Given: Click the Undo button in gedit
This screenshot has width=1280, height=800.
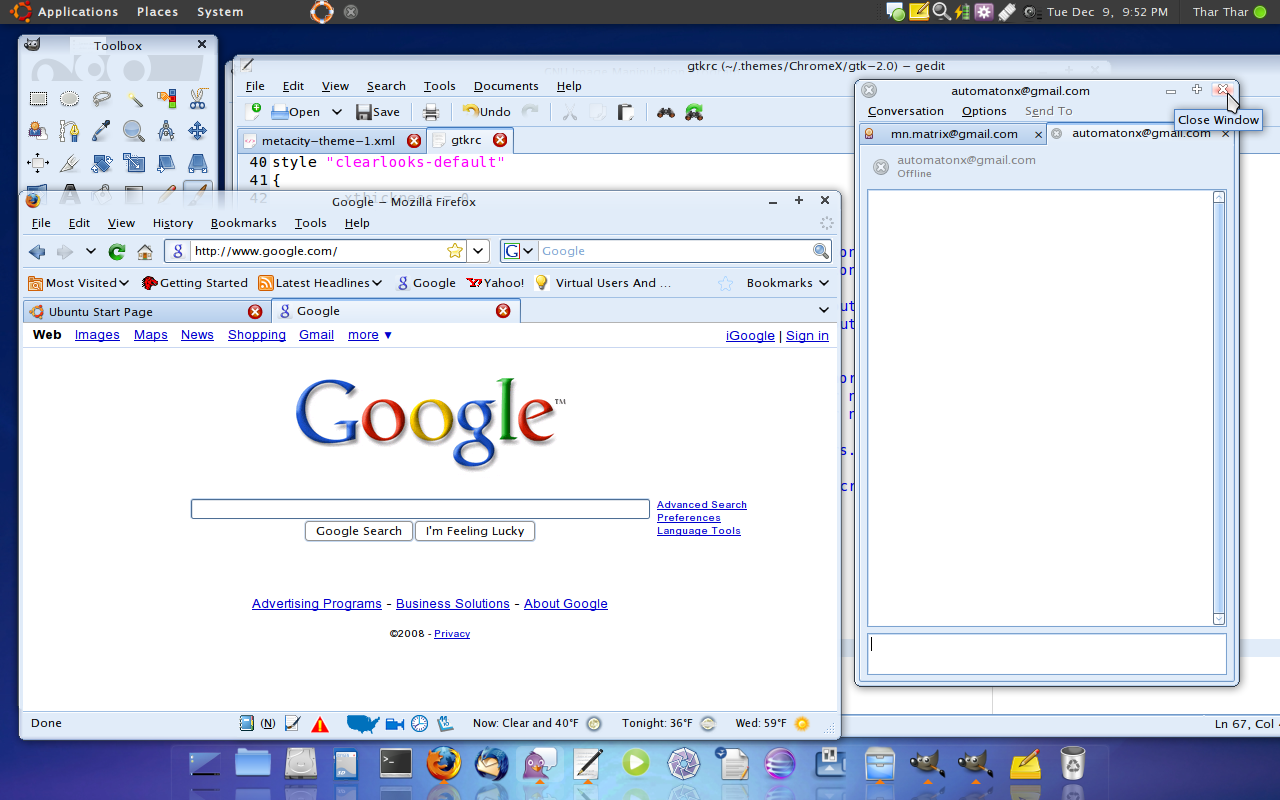Looking at the screenshot, I should click(487, 112).
